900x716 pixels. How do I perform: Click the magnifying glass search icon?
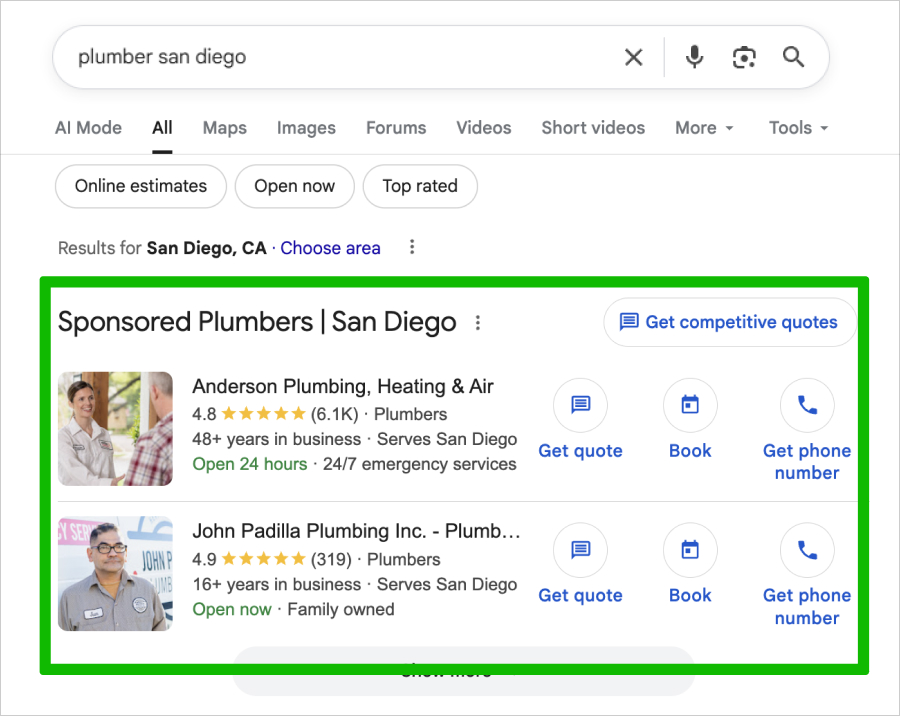click(793, 57)
